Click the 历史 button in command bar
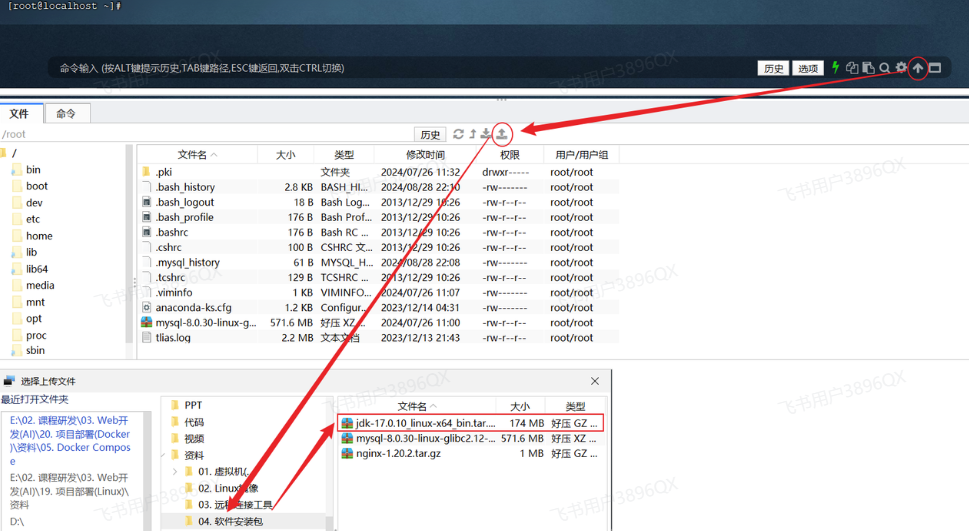Screen dimensions: 969x531 click(x=774, y=68)
